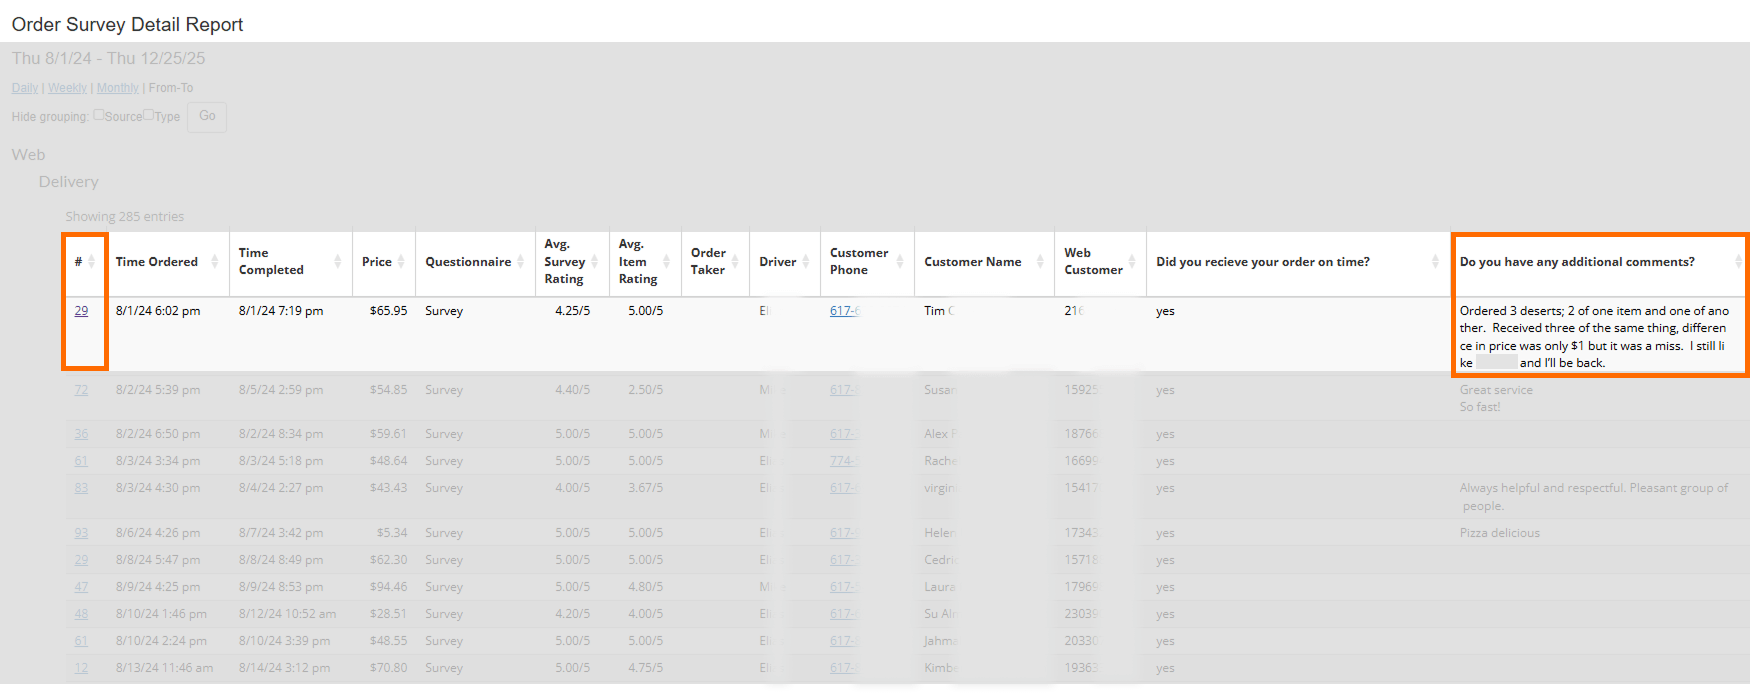Screen dimensions: 1750x694
Task: Switch to the Weekly report view
Action: (x=67, y=88)
